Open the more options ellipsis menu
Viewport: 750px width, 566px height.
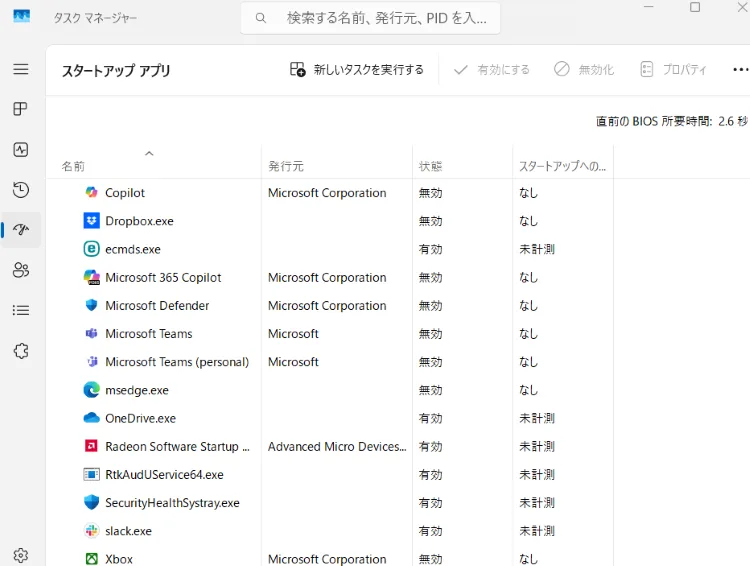(x=740, y=70)
